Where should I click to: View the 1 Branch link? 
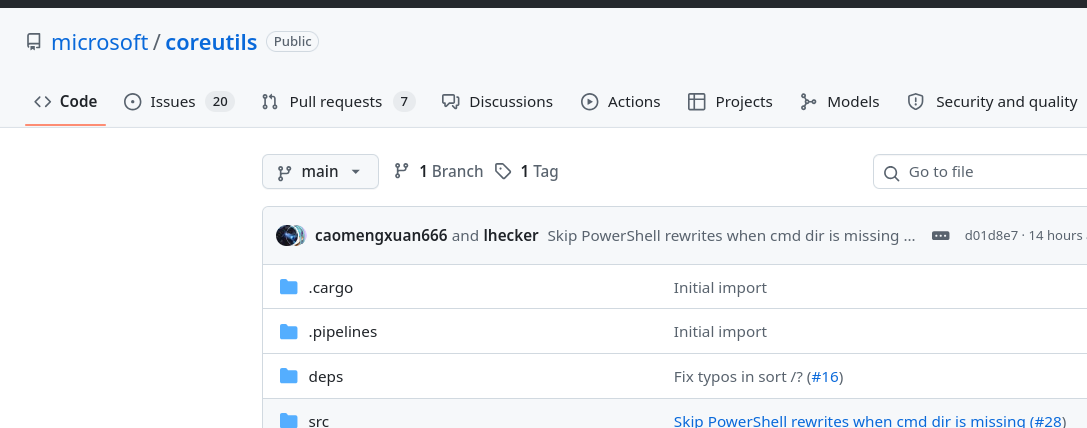coord(438,171)
